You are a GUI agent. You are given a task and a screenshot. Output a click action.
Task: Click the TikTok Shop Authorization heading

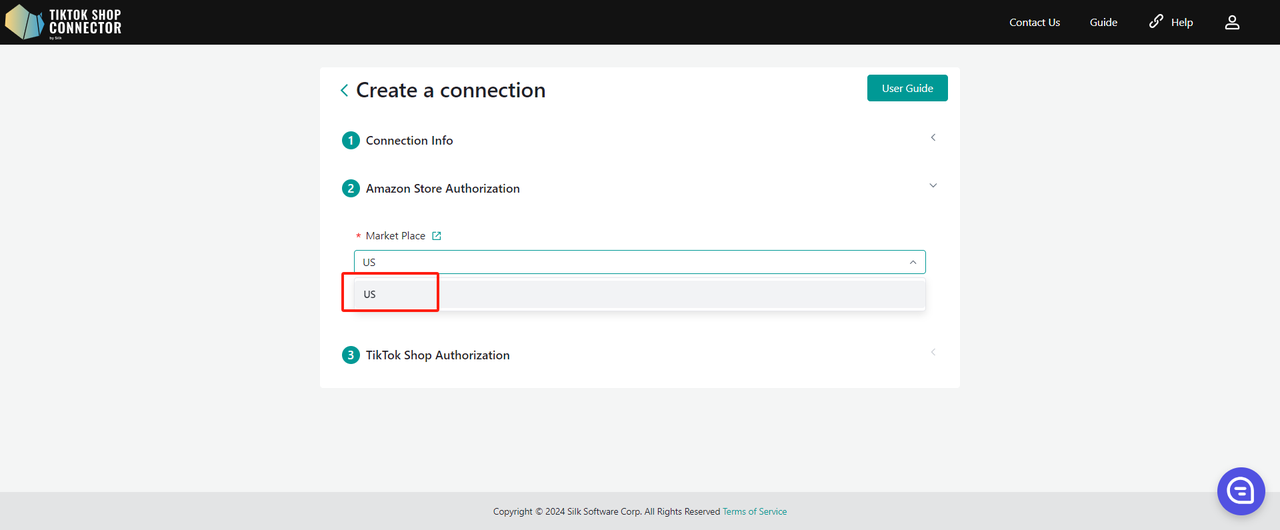[x=437, y=355]
